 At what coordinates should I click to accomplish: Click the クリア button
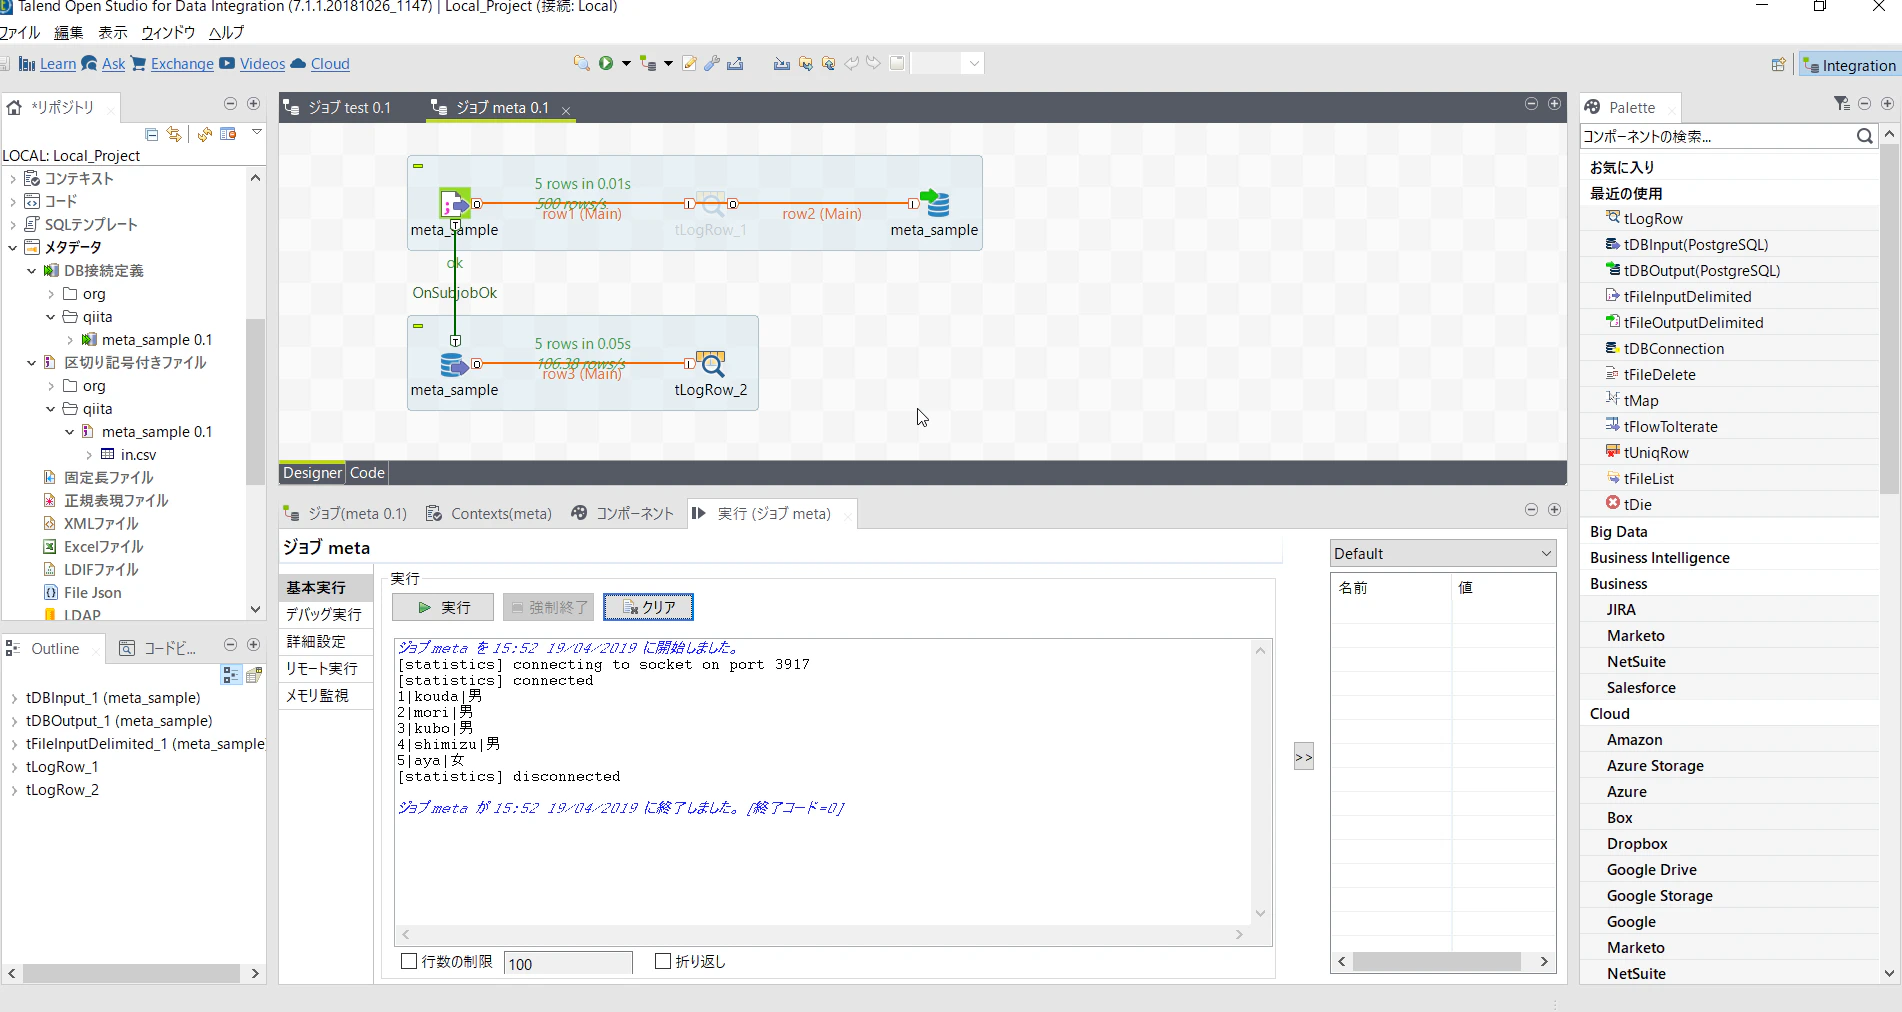point(648,607)
